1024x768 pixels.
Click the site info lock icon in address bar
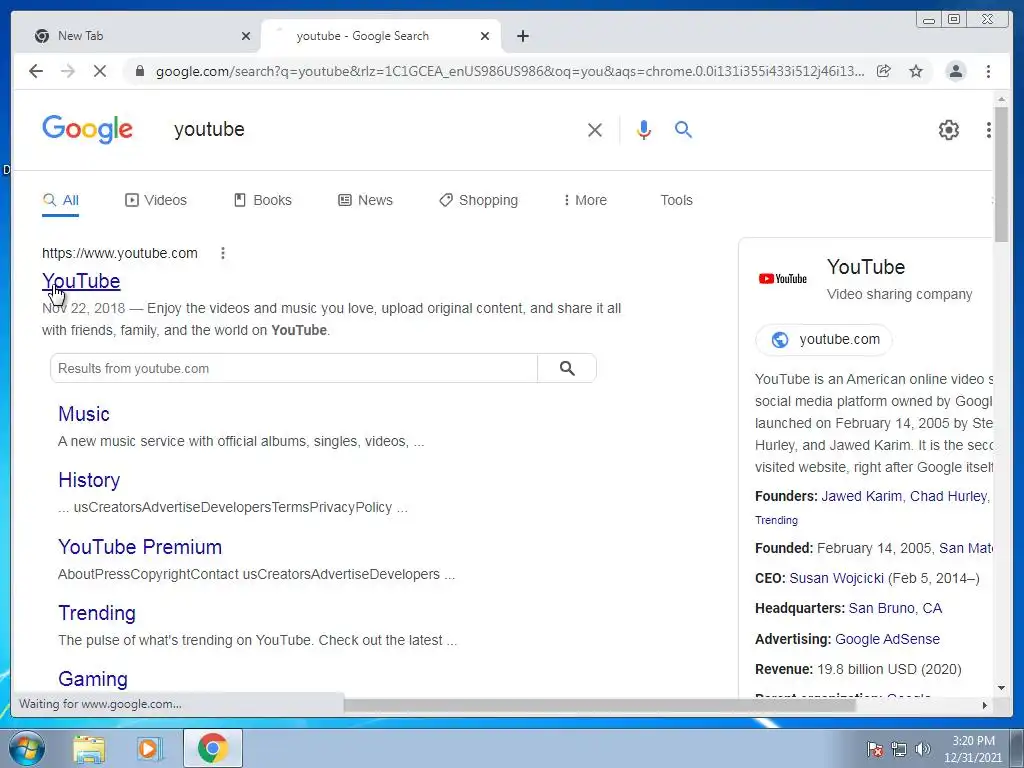[139, 71]
